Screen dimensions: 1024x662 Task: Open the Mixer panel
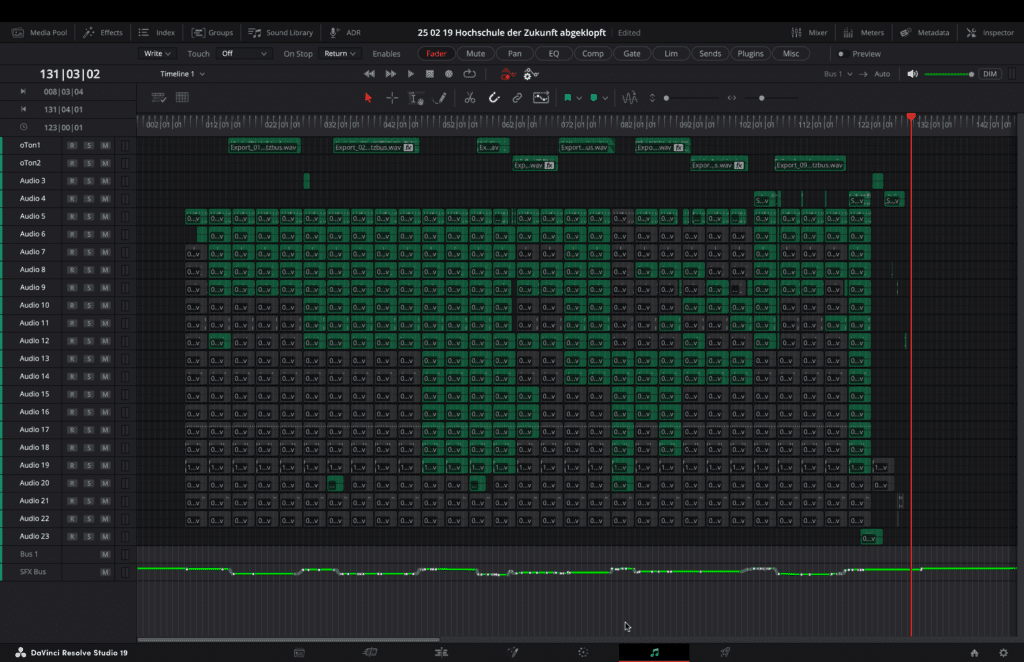pyautogui.click(x=810, y=32)
